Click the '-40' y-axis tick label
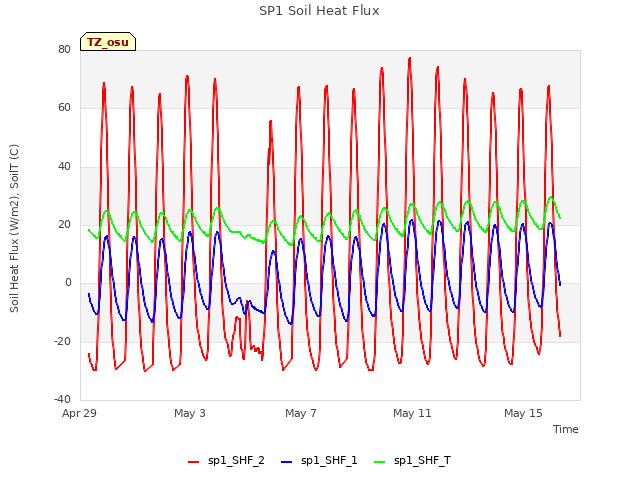Image resolution: width=640 pixels, height=480 pixels. point(62,399)
